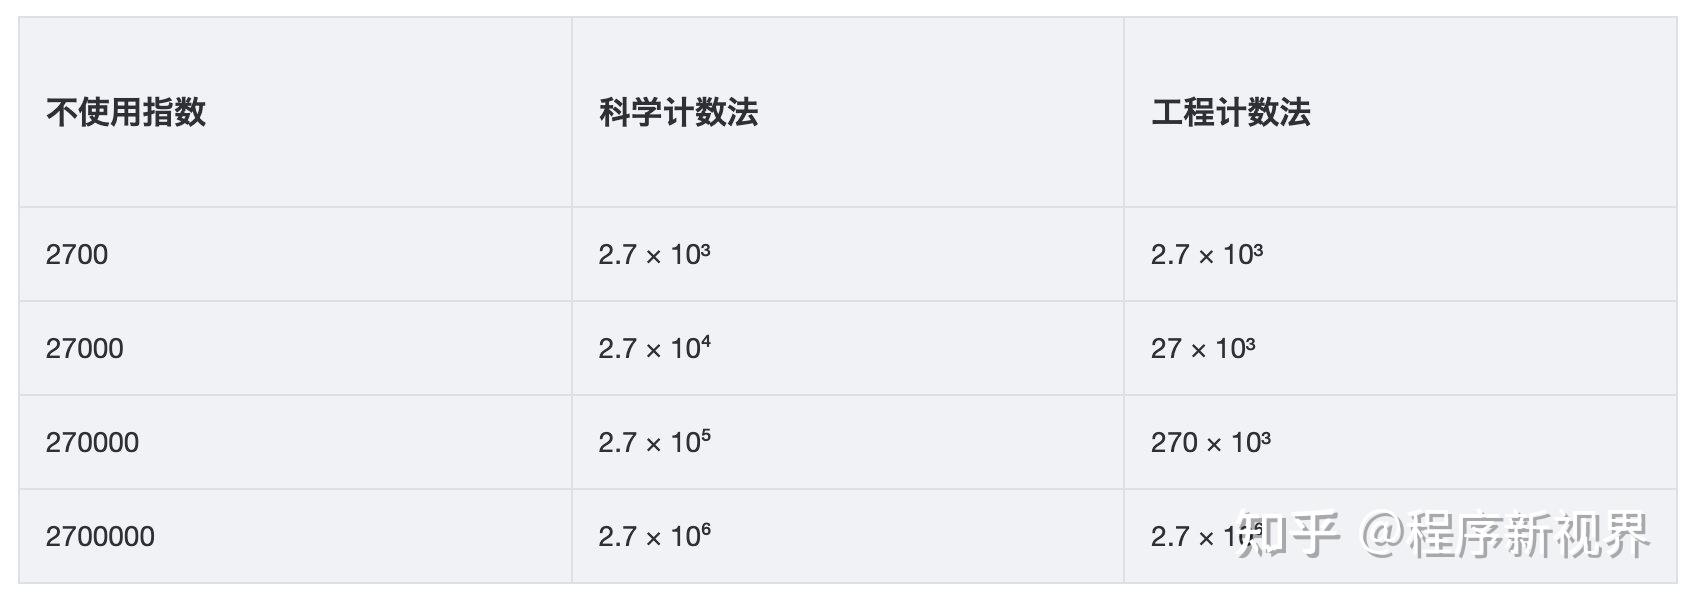Click the multiplication sign in 27 × 10³

1199,351
